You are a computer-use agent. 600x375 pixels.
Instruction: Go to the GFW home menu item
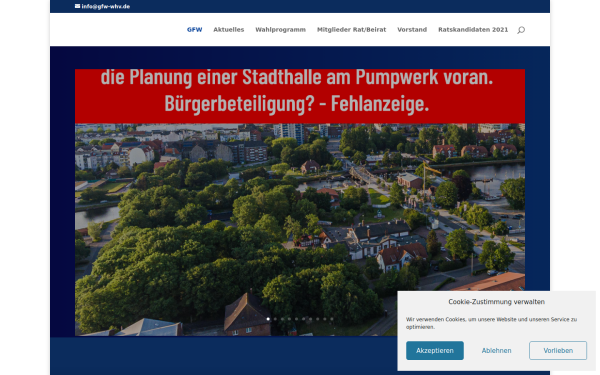[x=194, y=29]
